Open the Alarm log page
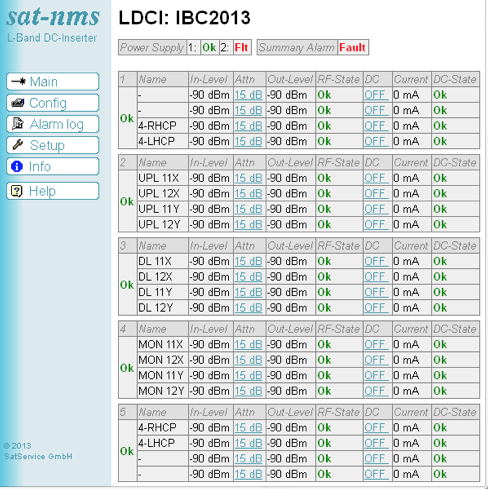The image size is (488, 489). tap(53, 124)
